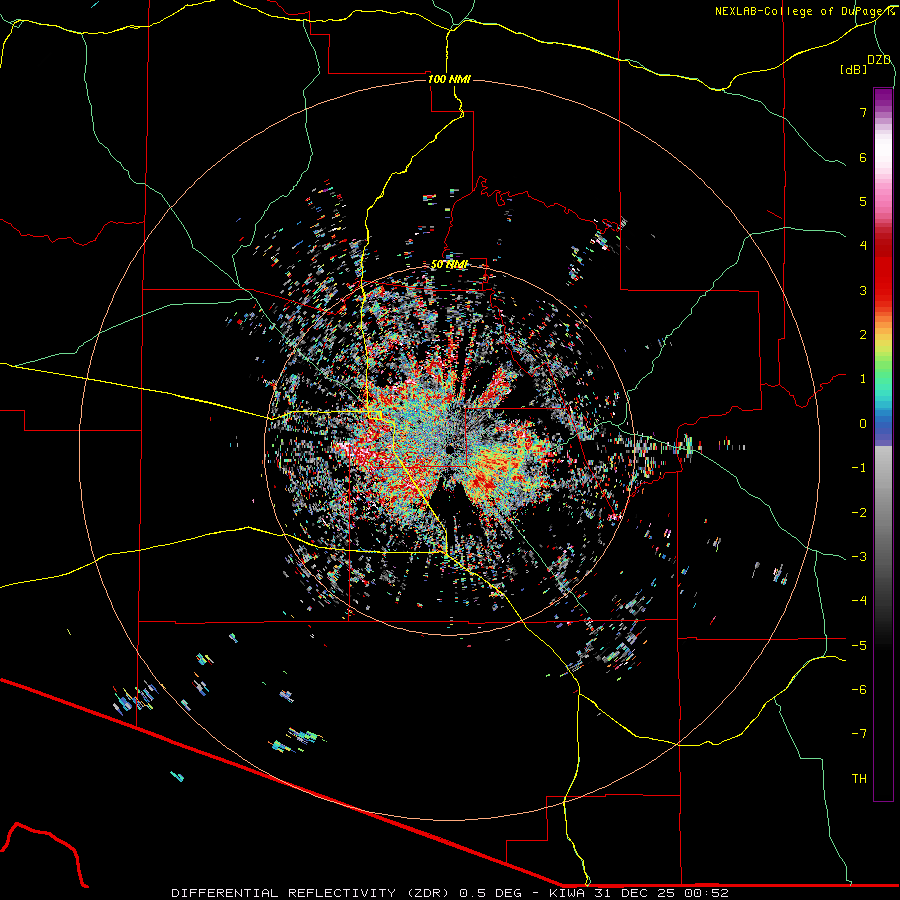Click the colorbar tick label -4

point(859,601)
